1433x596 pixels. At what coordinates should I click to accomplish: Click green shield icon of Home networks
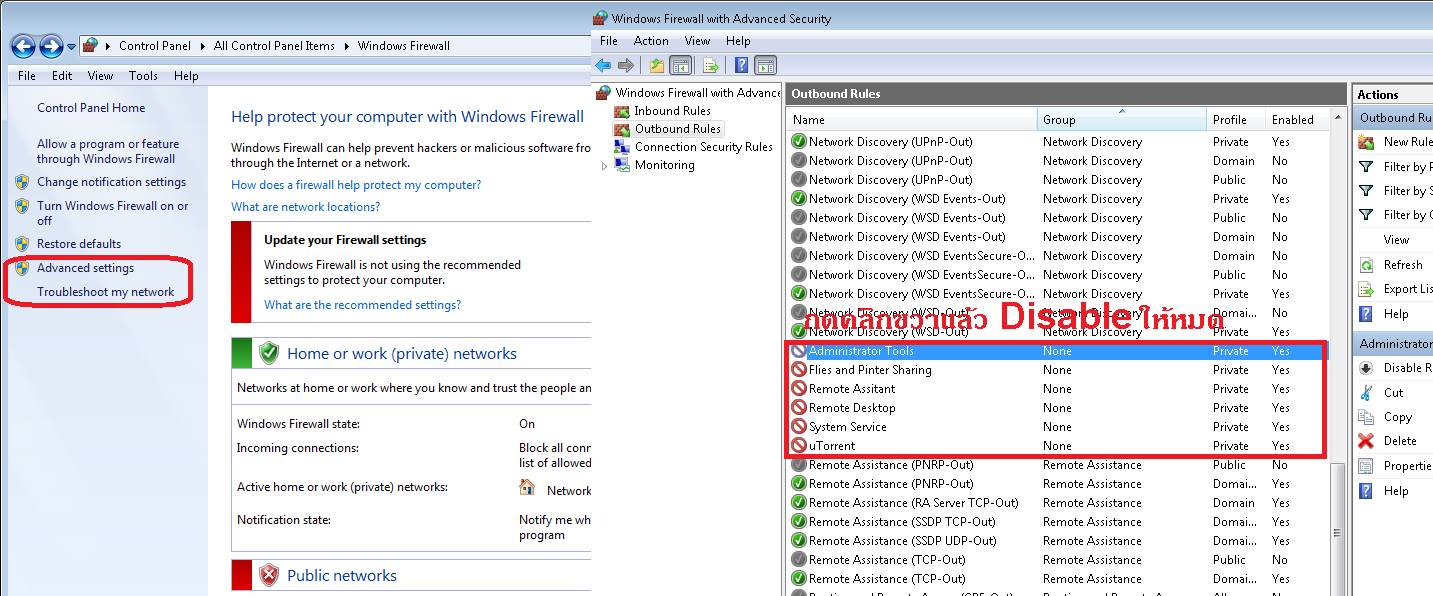coord(269,353)
